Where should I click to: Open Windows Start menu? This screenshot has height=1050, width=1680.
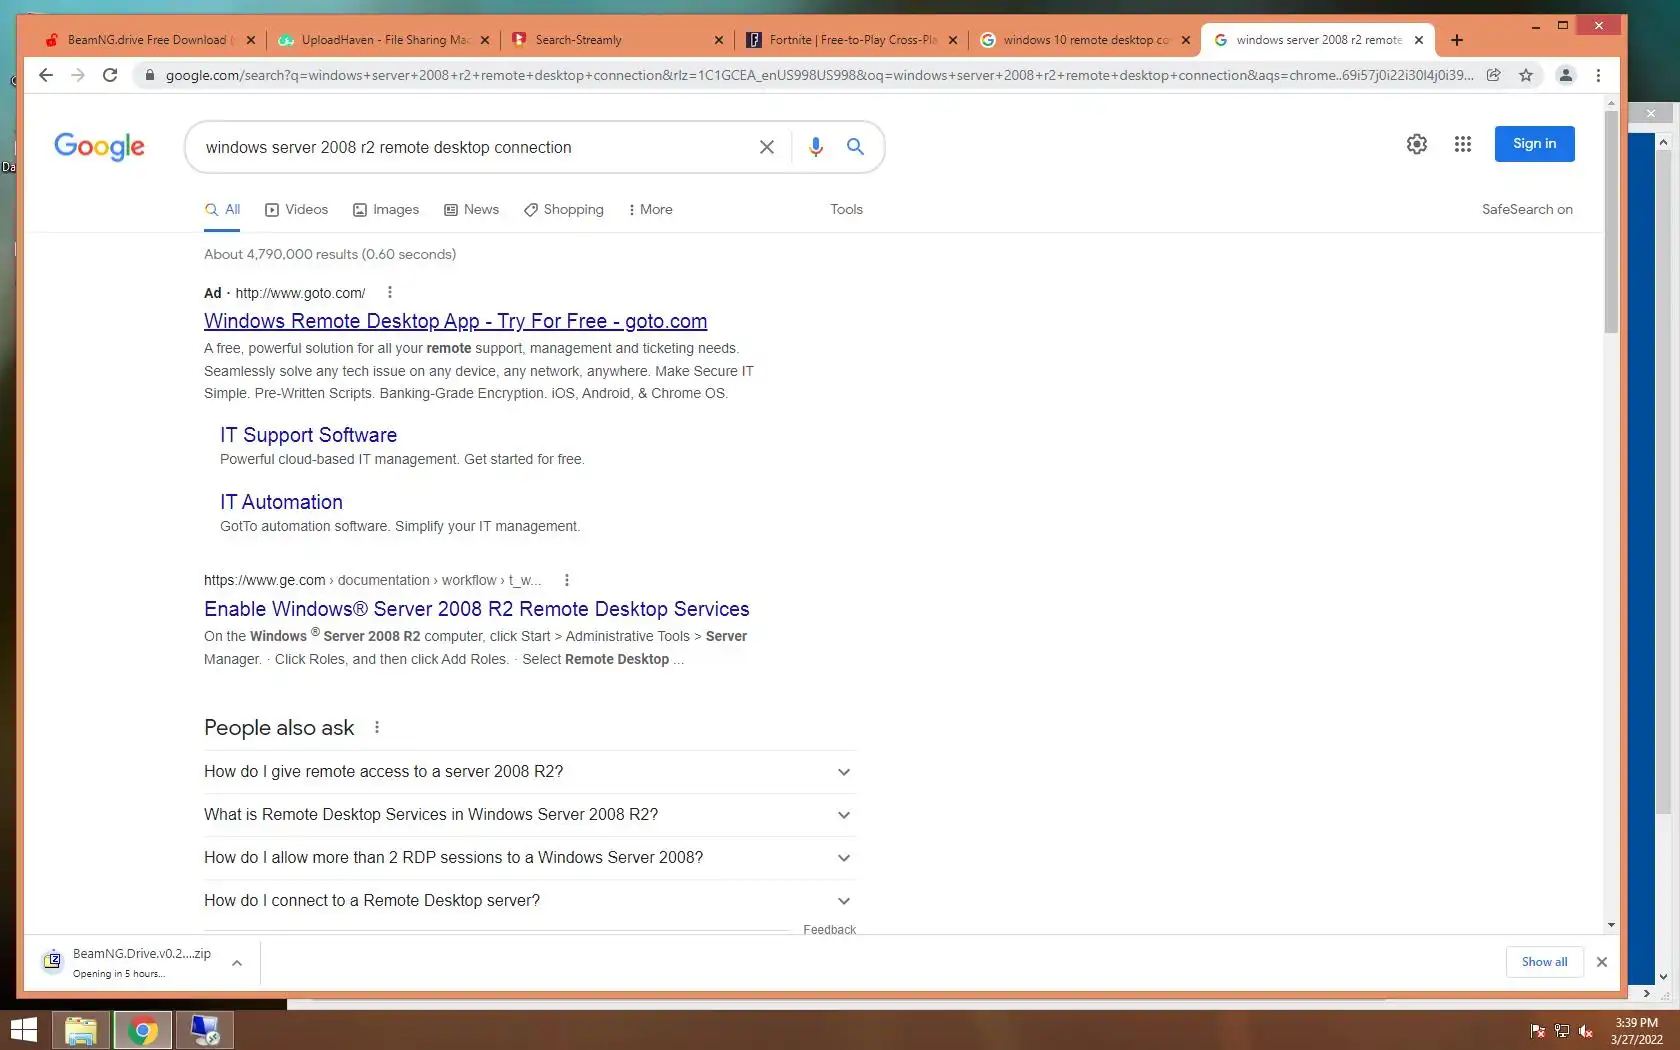point(23,1030)
